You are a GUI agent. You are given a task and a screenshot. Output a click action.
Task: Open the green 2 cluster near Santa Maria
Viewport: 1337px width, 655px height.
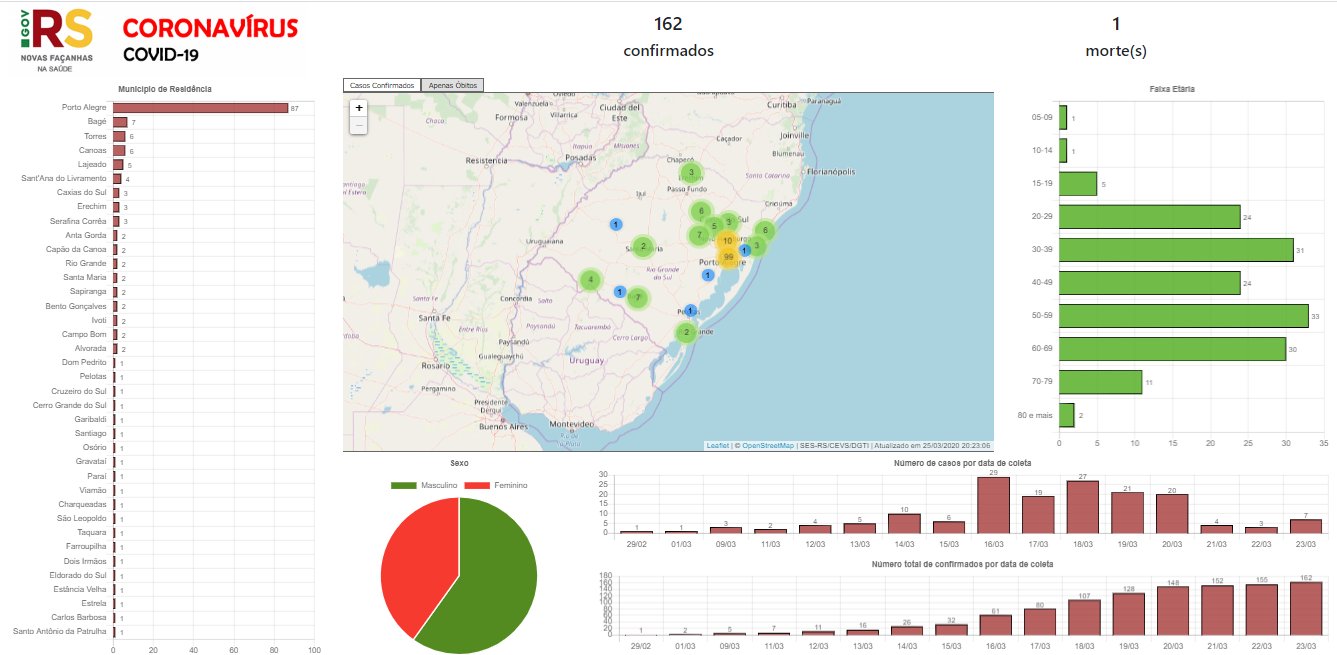tap(644, 246)
